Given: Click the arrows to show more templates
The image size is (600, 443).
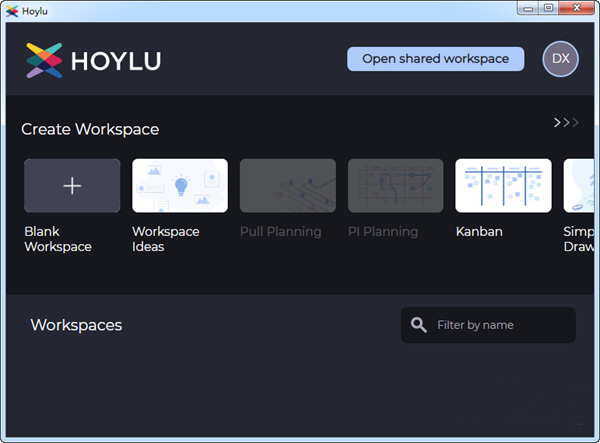Looking at the screenshot, I should [566, 123].
